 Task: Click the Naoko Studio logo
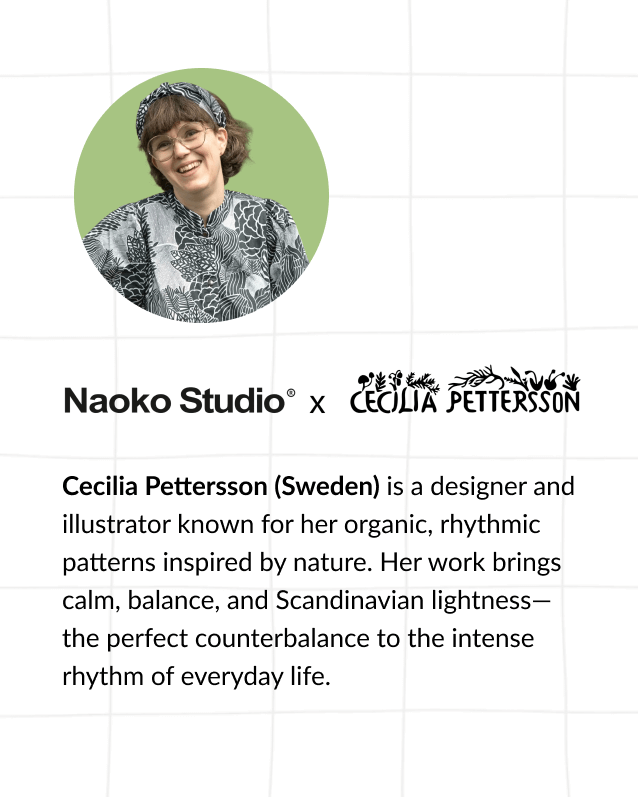[x=175, y=402]
